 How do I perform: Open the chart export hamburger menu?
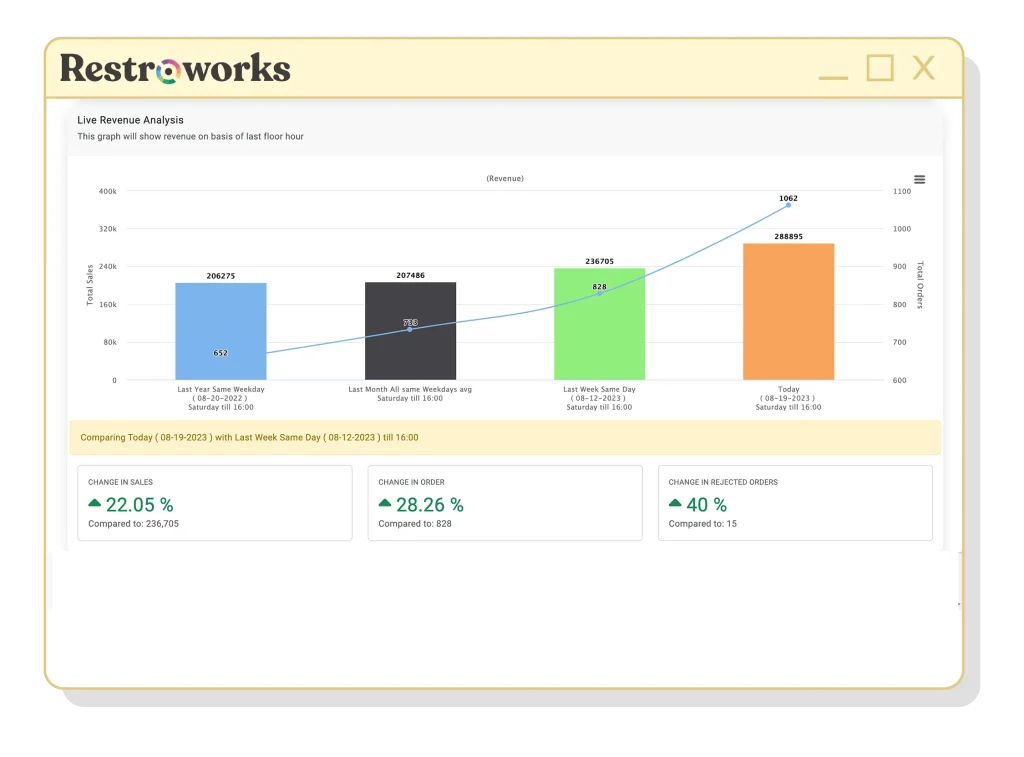919,180
